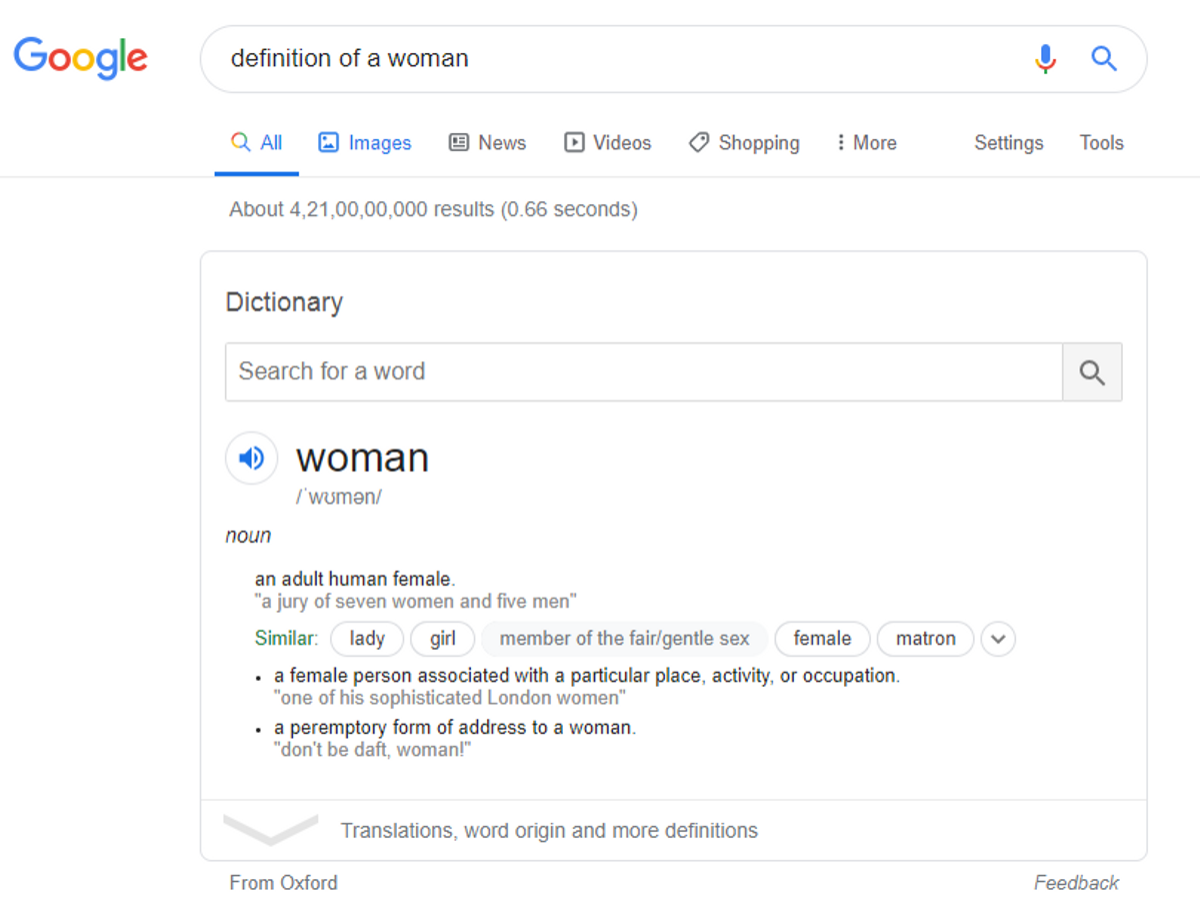Open the More options menu
Image resolution: width=1200 pixels, height=900 pixels.
866,143
